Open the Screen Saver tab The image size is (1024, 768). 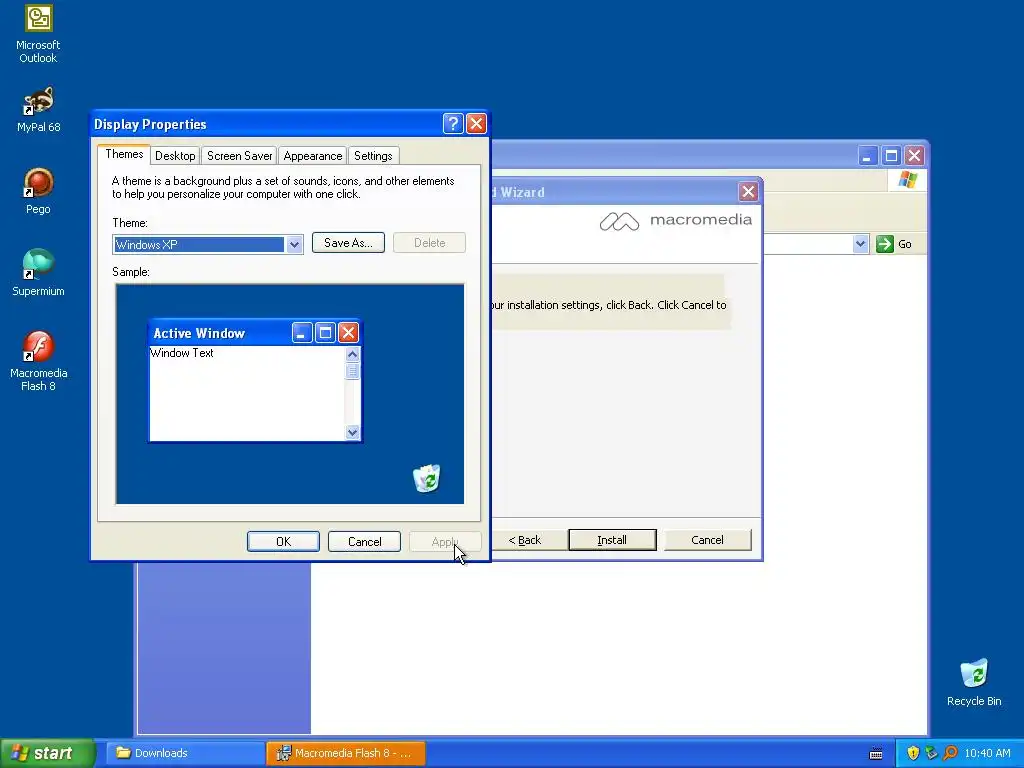pos(240,155)
